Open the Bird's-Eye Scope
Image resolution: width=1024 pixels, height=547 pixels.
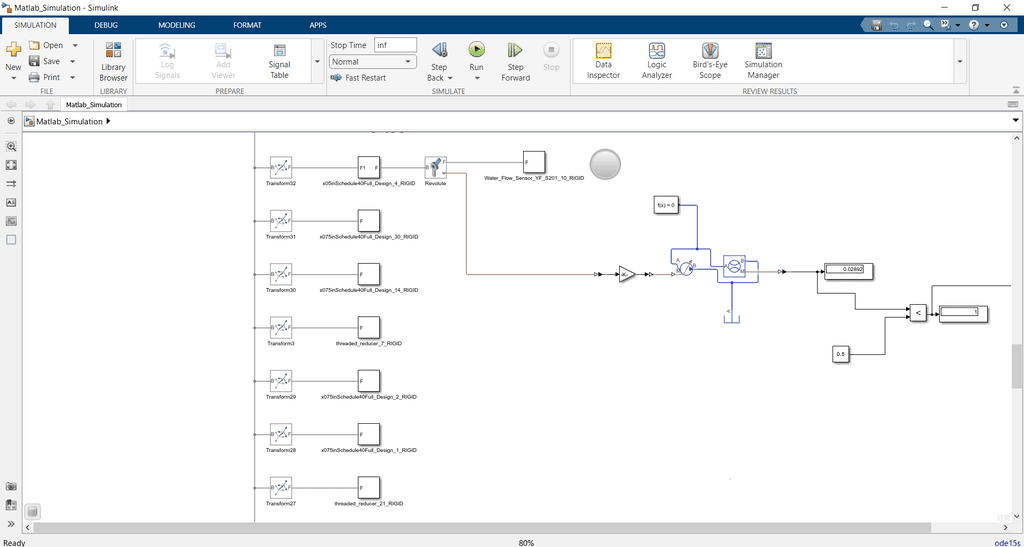pyautogui.click(x=709, y=60)
